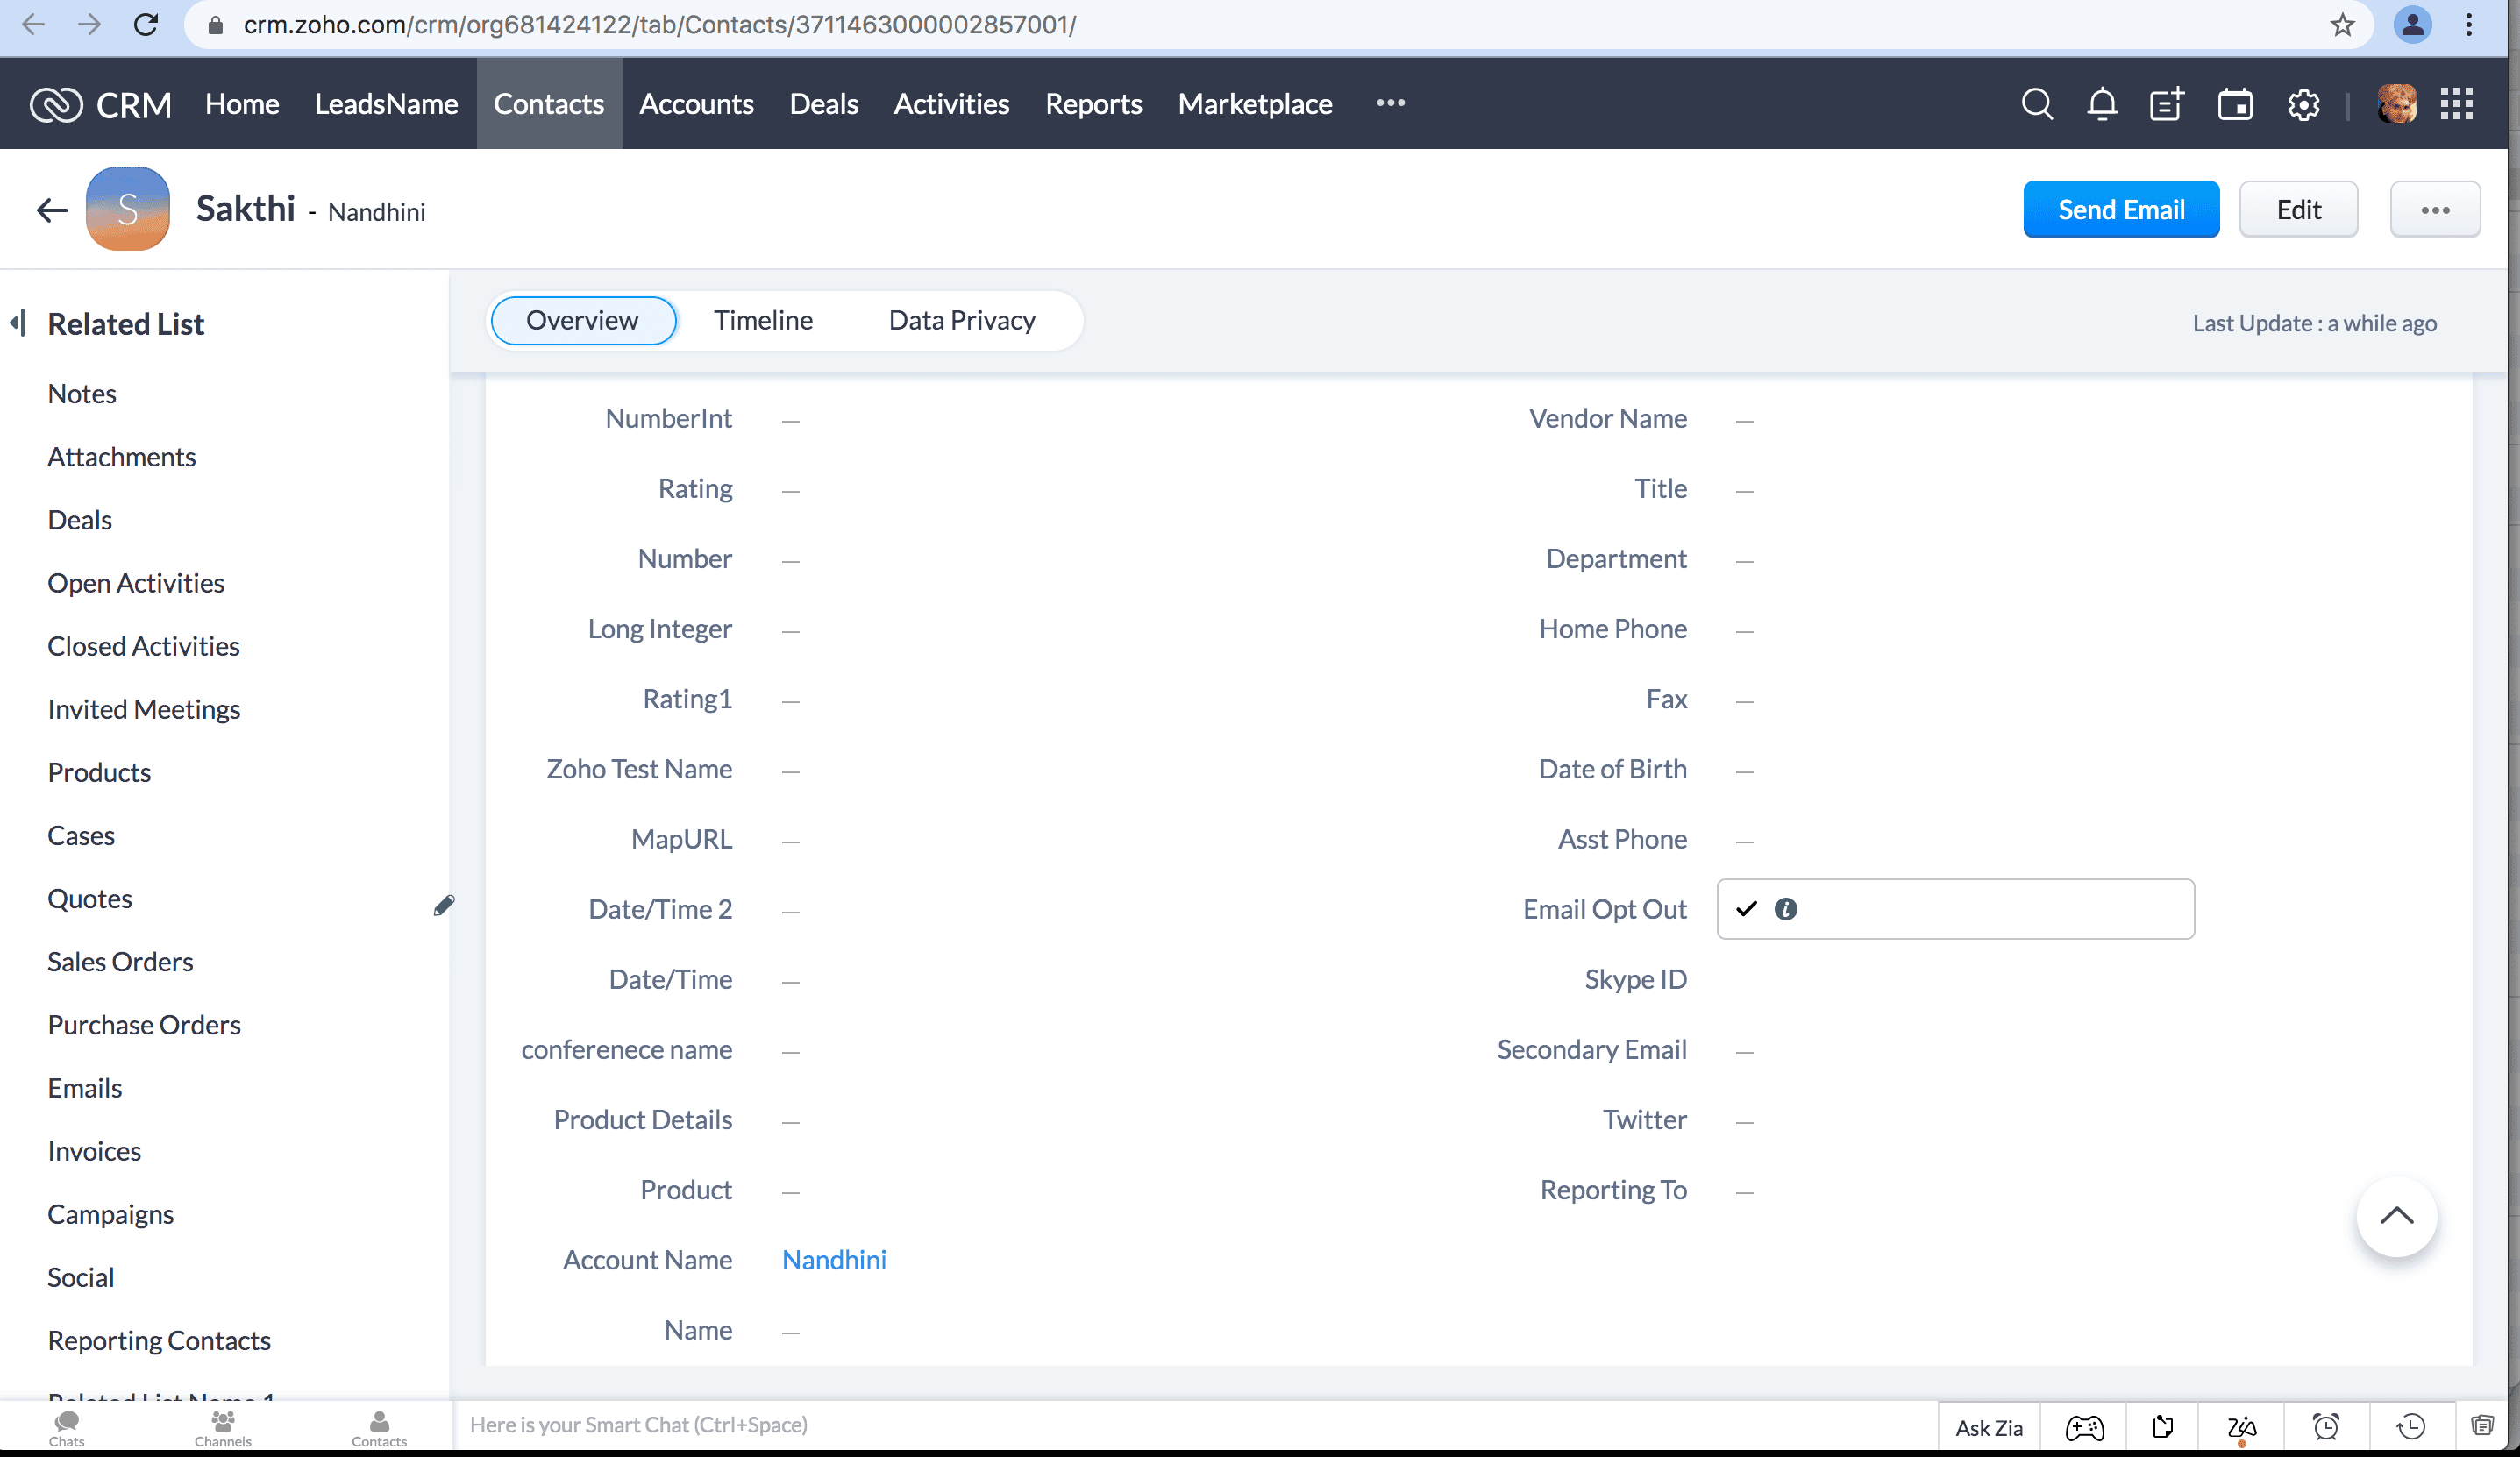Open the Zoho apps grid icon
2520x1457 pixels.
[x=2456, y=104]
